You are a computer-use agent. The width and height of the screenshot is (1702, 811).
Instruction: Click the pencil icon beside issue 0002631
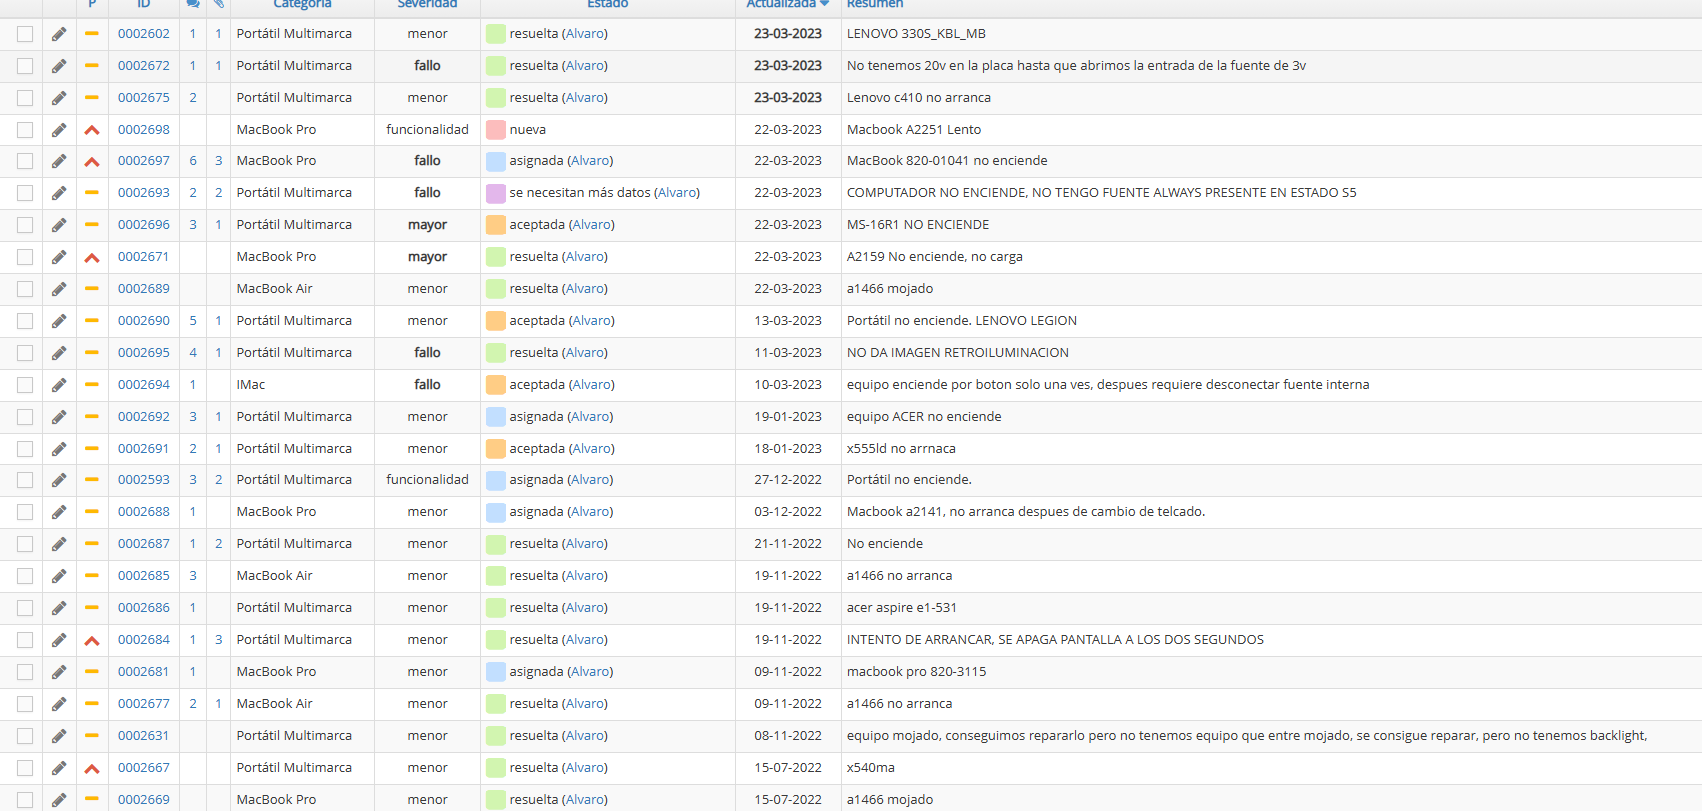click(x=59, y=736)
